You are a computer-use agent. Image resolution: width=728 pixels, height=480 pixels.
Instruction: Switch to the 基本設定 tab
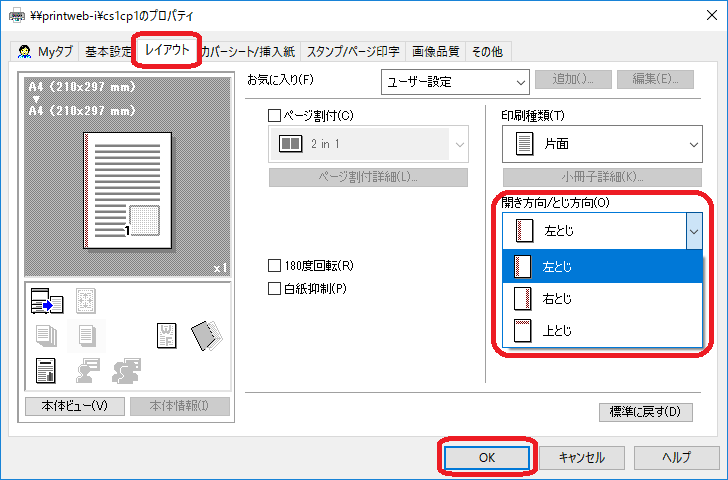tap(108, 52)
